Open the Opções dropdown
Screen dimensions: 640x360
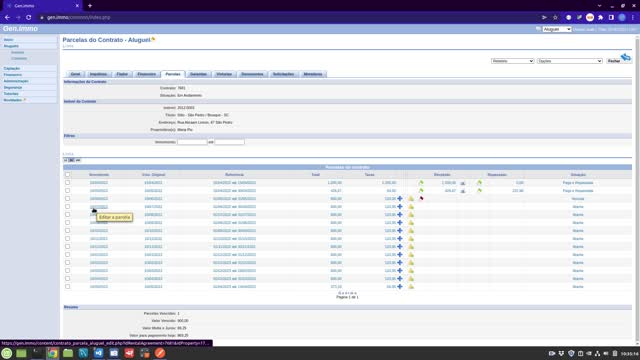(569, 61)
